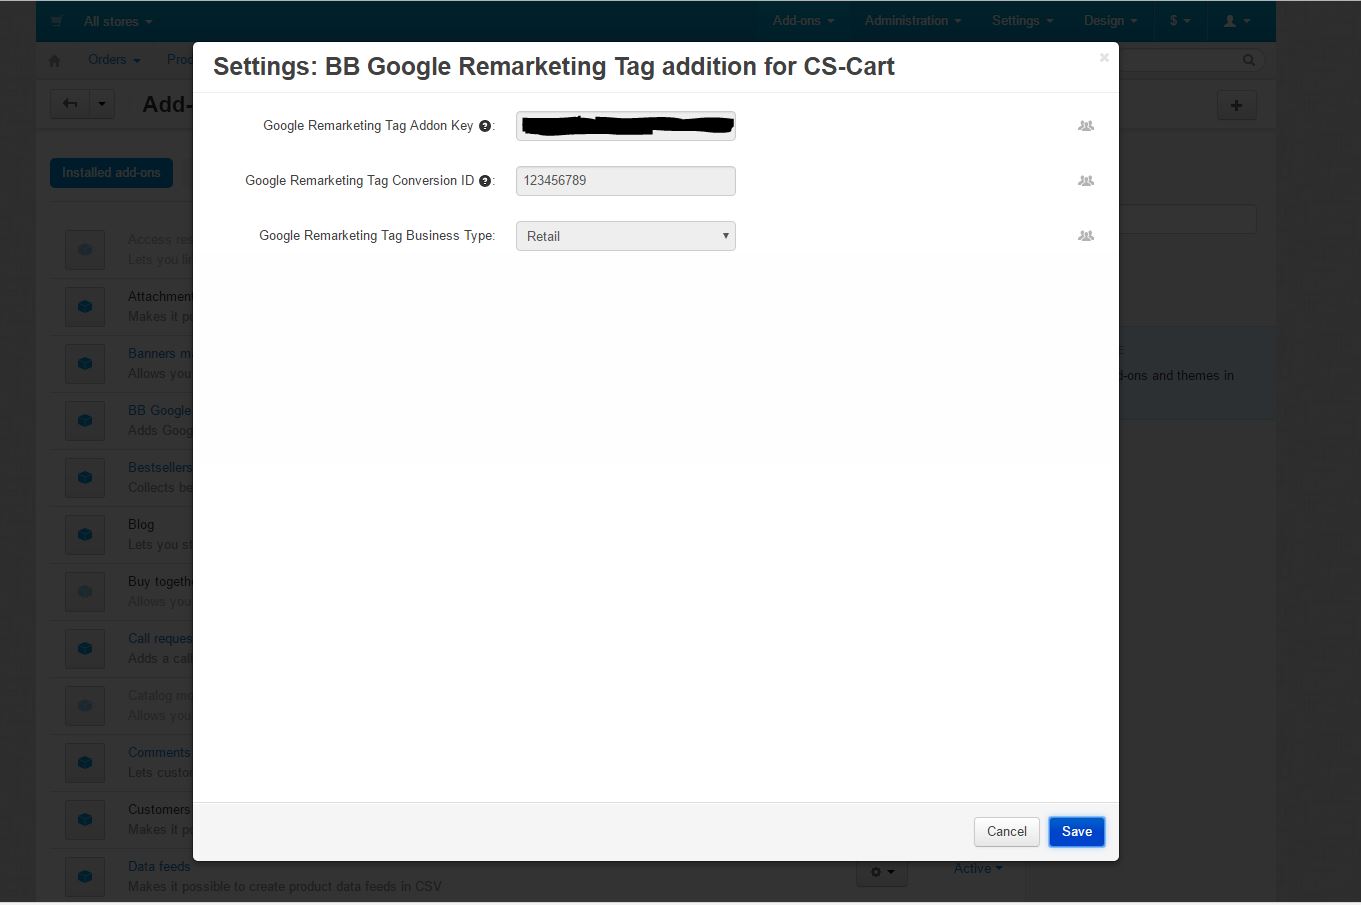Open the user account dropdown
1361x905 pixels.
coord(1236,21)
